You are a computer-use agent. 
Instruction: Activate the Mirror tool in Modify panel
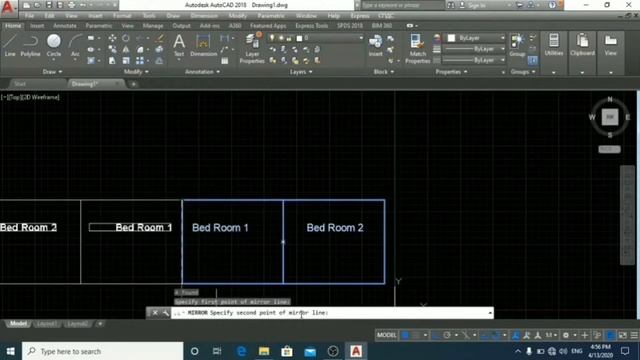pyautogui.click(x=126, y=49)
